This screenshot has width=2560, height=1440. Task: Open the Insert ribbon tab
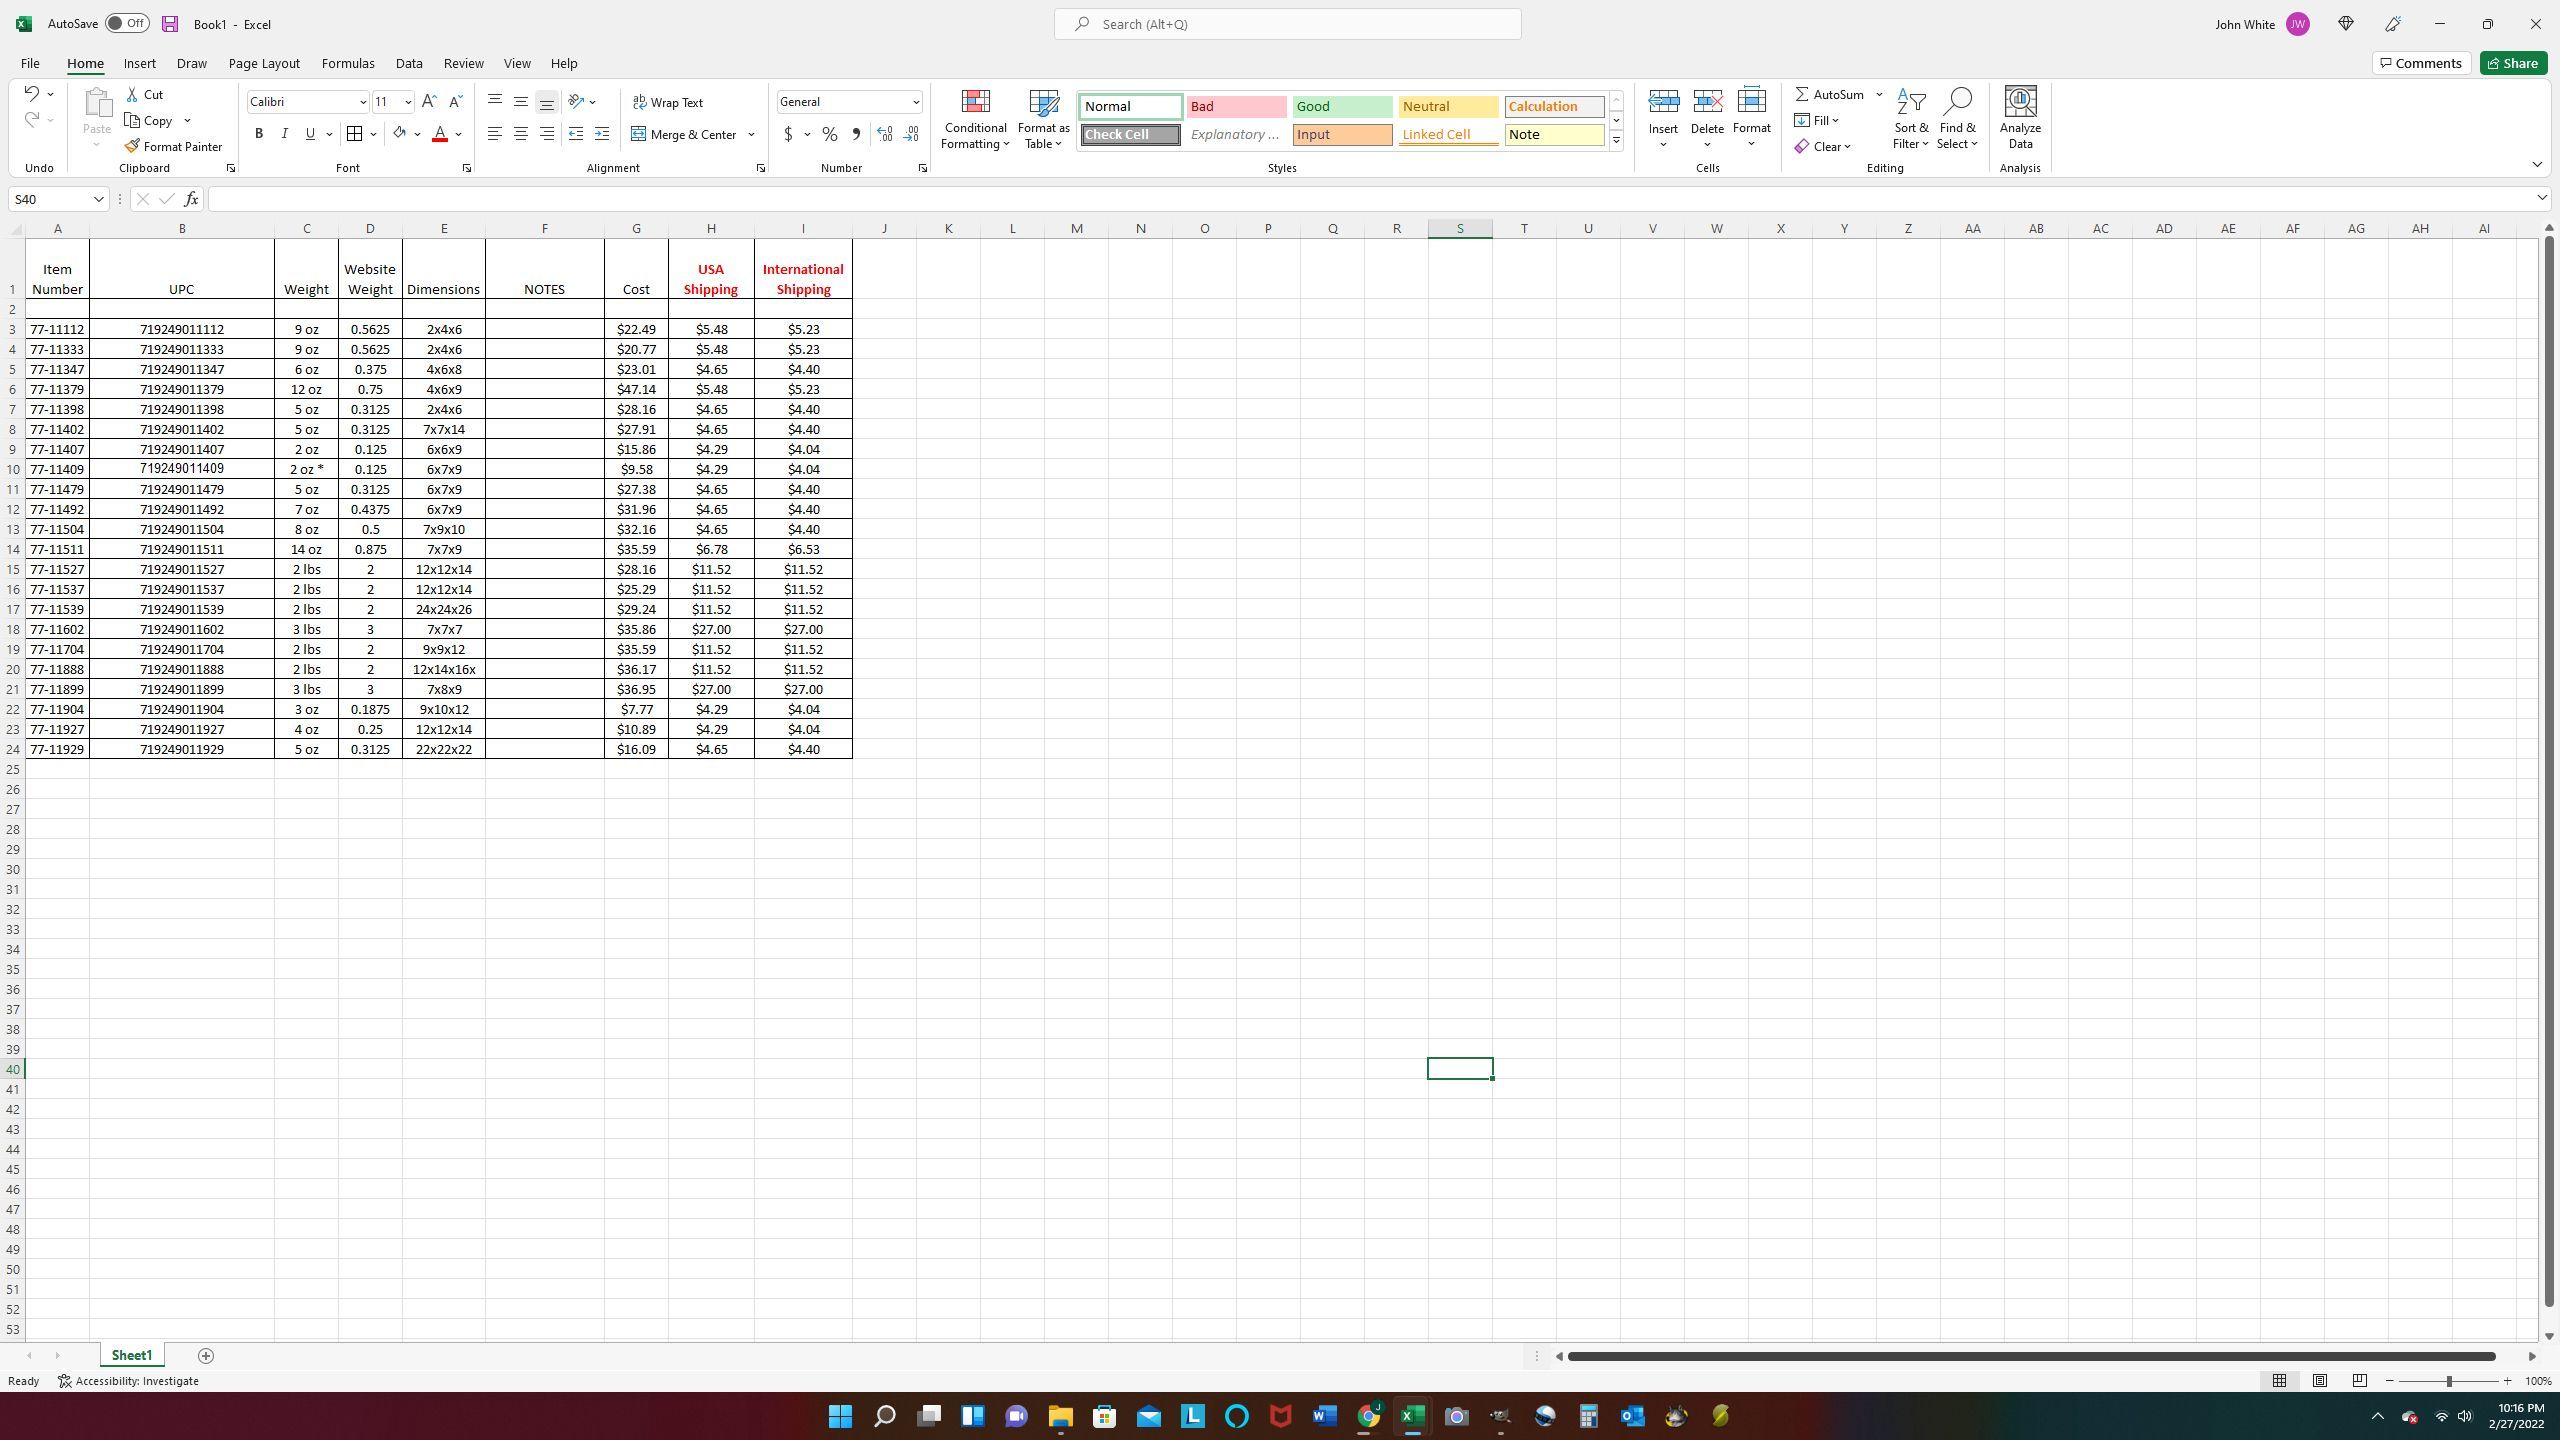(x=139, y=63)
